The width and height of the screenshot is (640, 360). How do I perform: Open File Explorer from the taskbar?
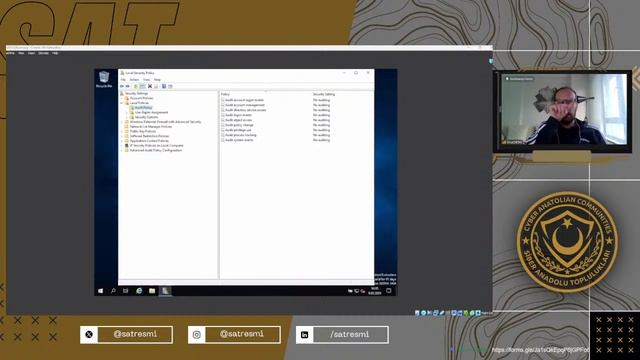coord(152,291)
